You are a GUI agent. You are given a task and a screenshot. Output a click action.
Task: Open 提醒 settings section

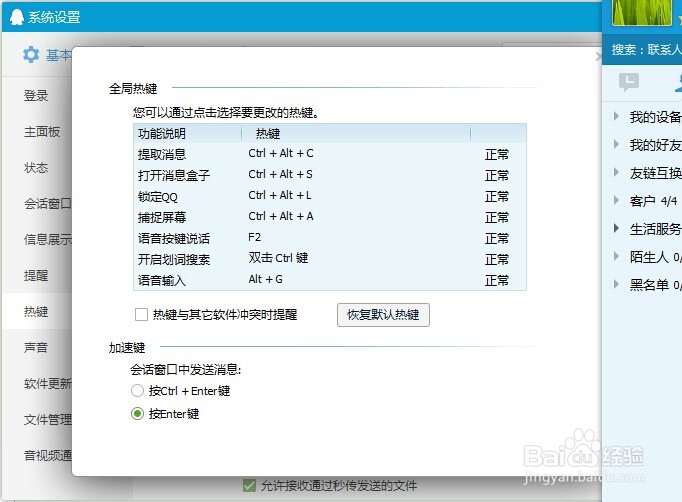(37, 275)
